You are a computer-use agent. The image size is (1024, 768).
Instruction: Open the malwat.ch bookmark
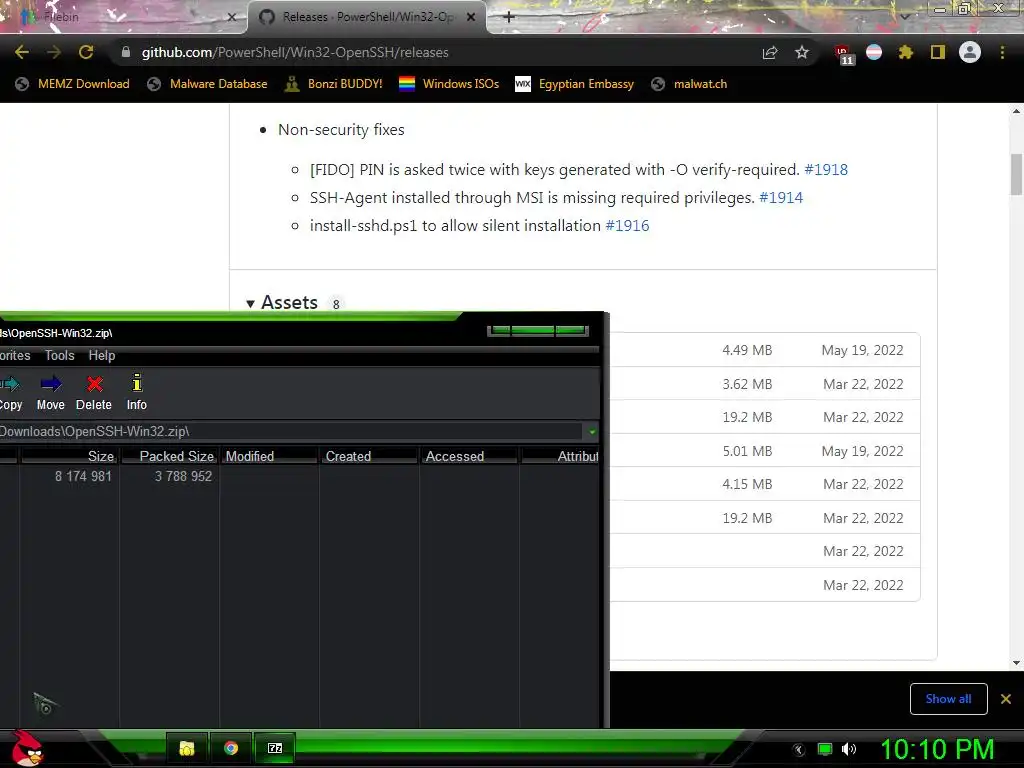coord(689,84)
